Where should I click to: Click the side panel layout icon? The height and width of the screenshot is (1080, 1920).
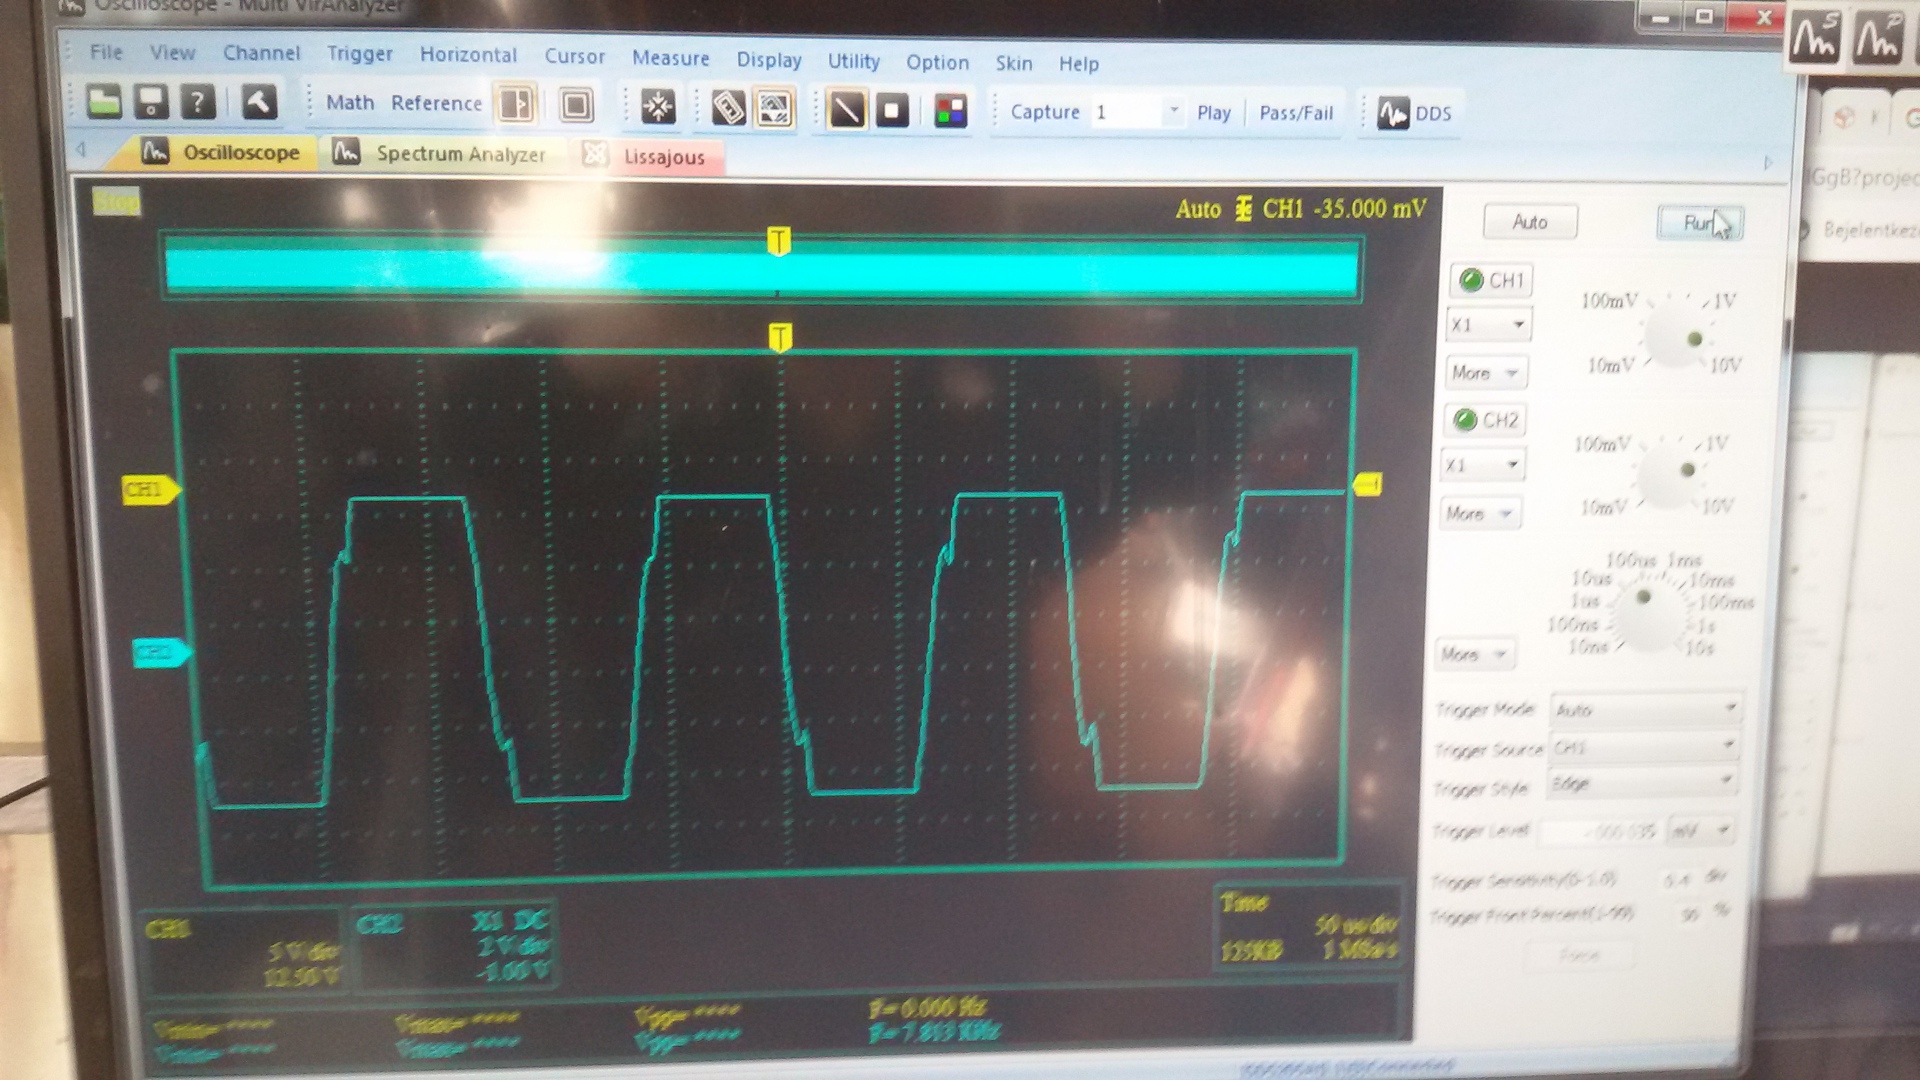click(517, 105)
